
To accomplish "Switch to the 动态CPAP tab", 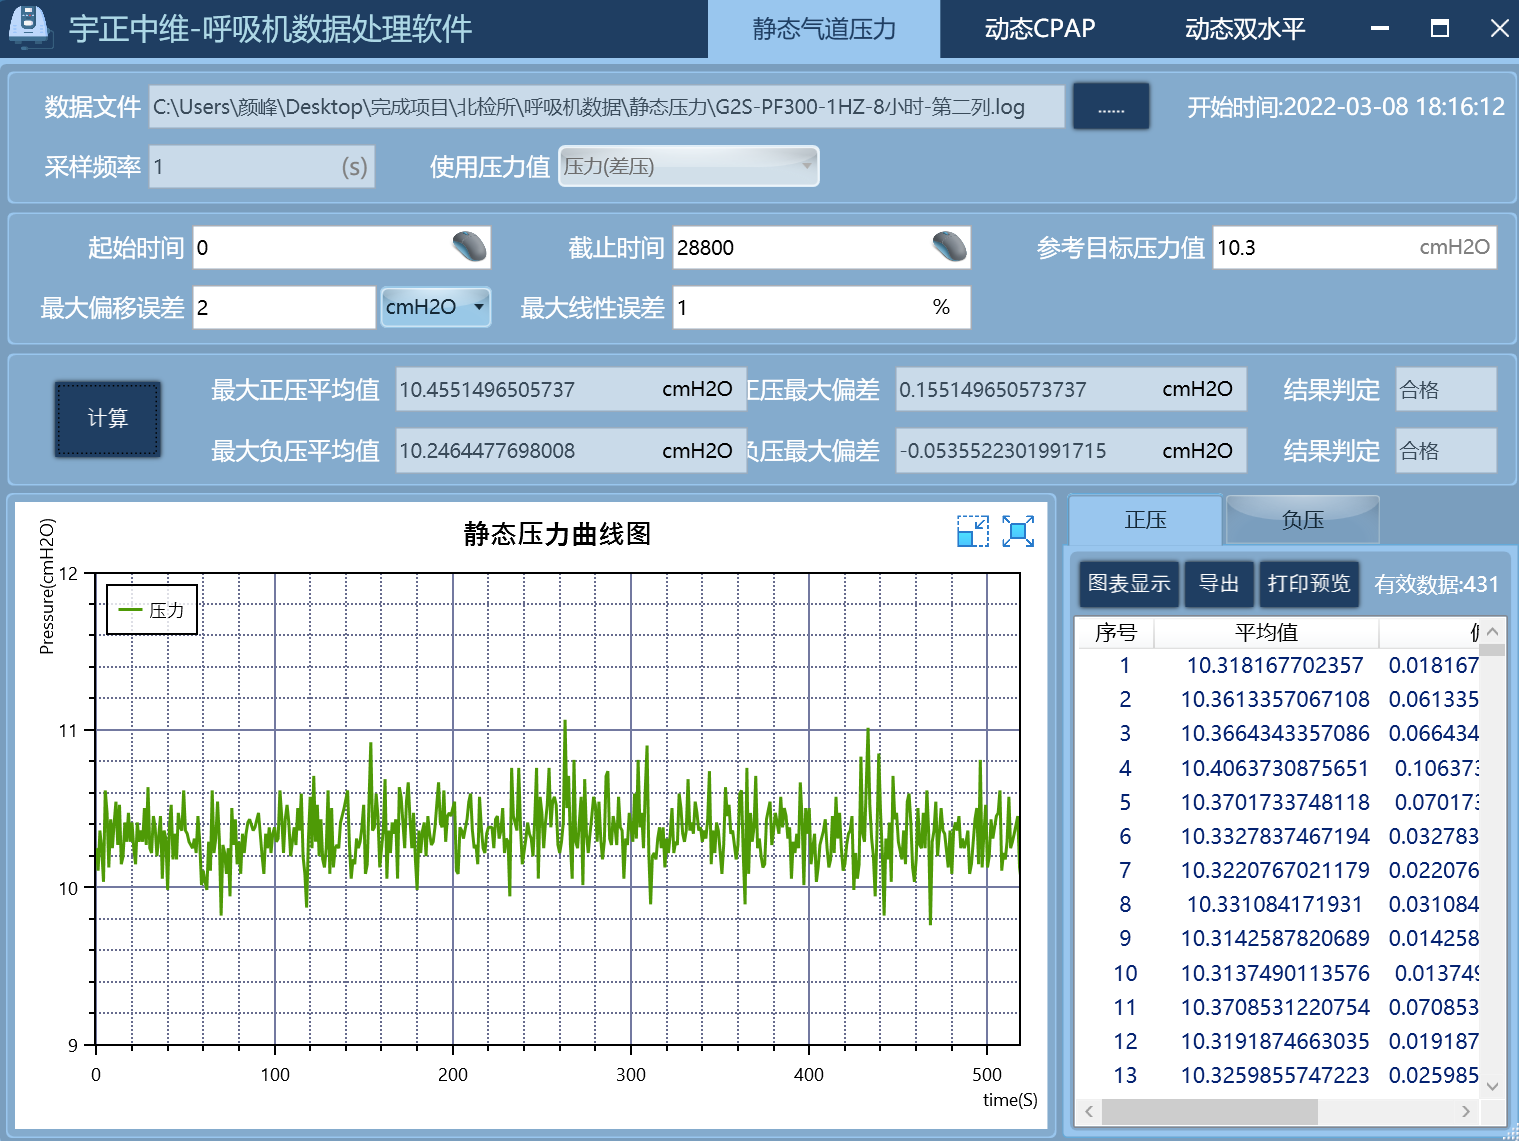I will pos(1039,29).
